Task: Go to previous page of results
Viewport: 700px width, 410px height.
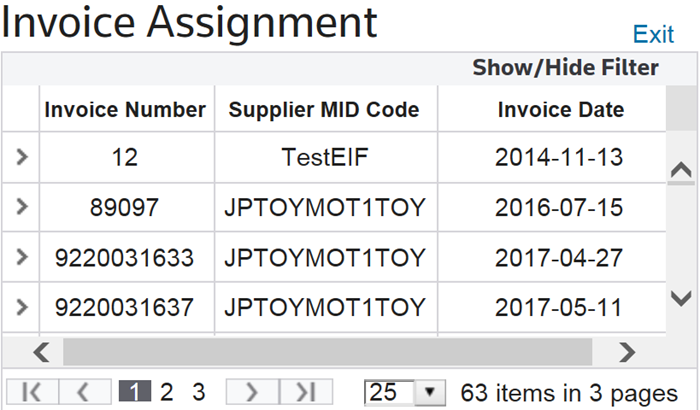Action: [x=84, y=392]
